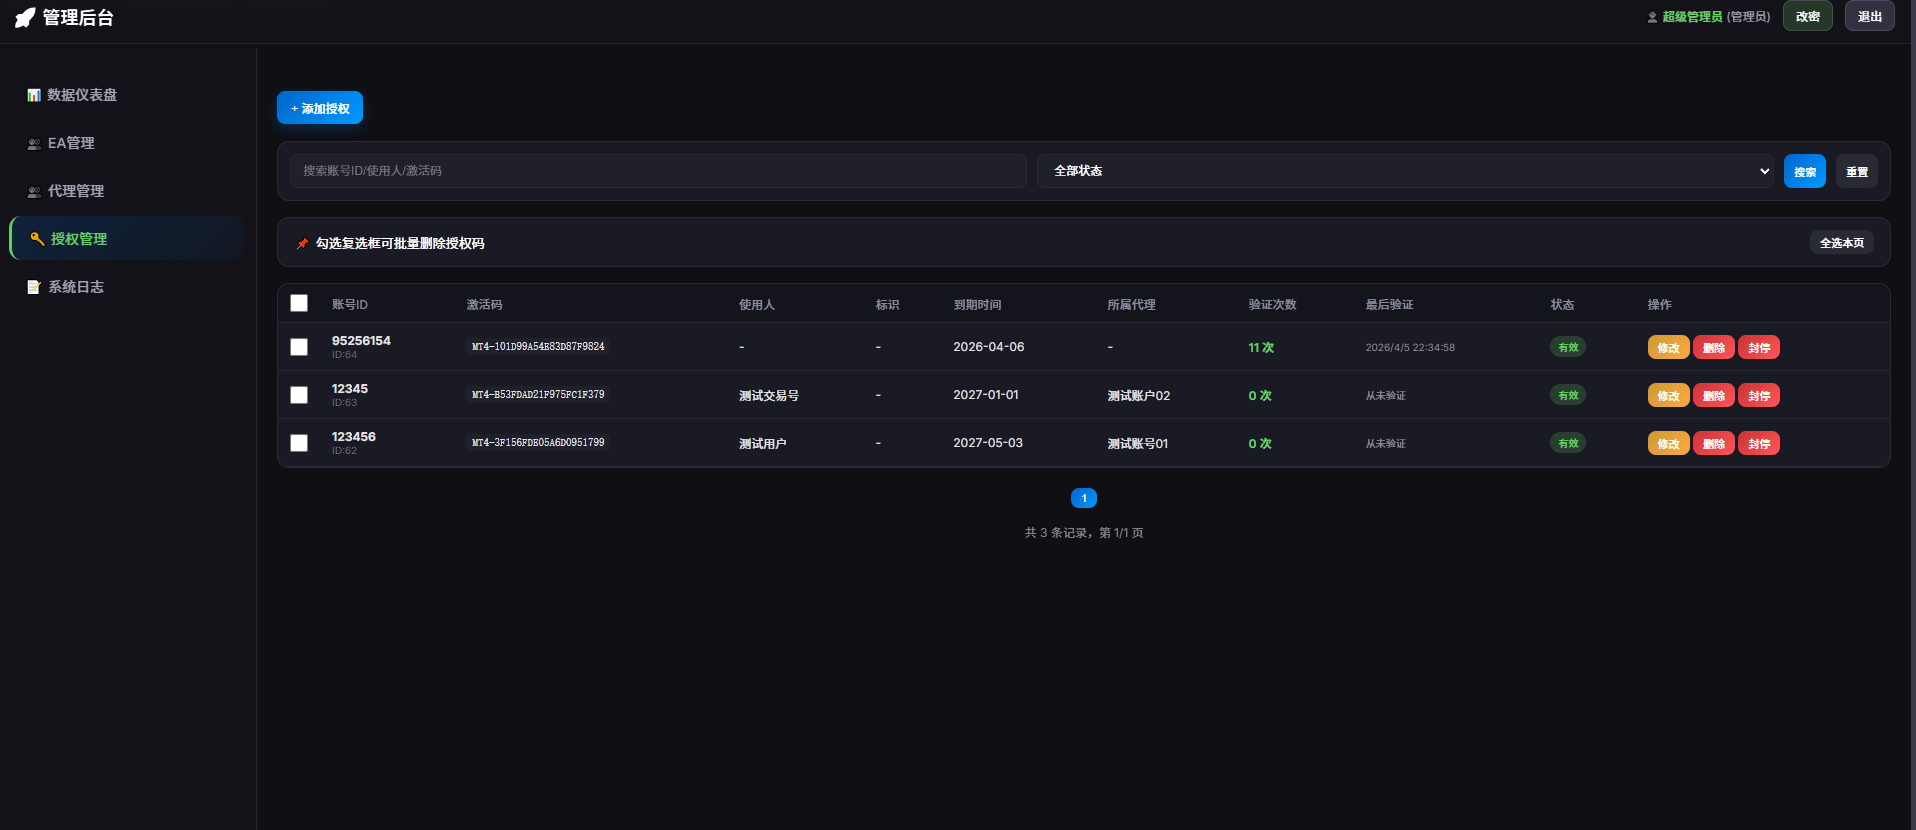The image size is (1916, 830).
Task: Check the box for account 123456
Action: pyautogui.click(x=299, y=443)
